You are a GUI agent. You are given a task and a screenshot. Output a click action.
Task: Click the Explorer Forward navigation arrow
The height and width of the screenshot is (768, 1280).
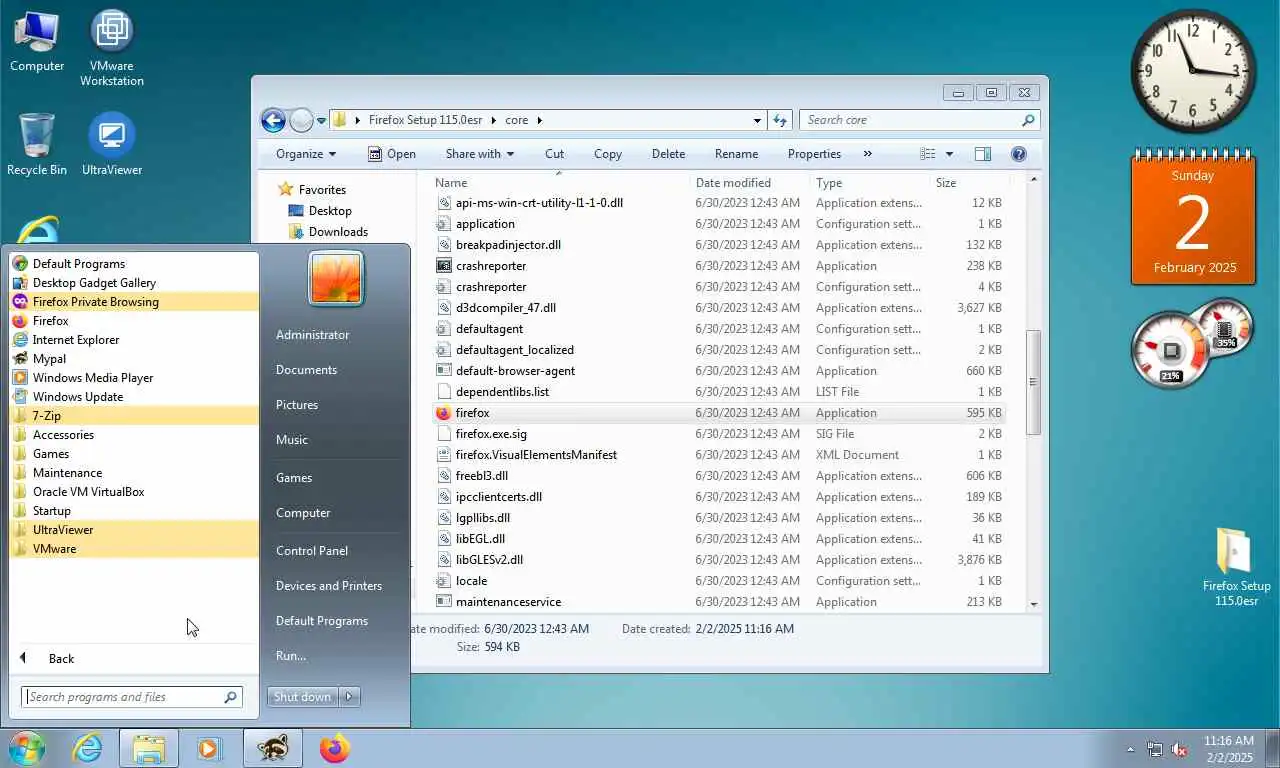(x=301, y=121)
